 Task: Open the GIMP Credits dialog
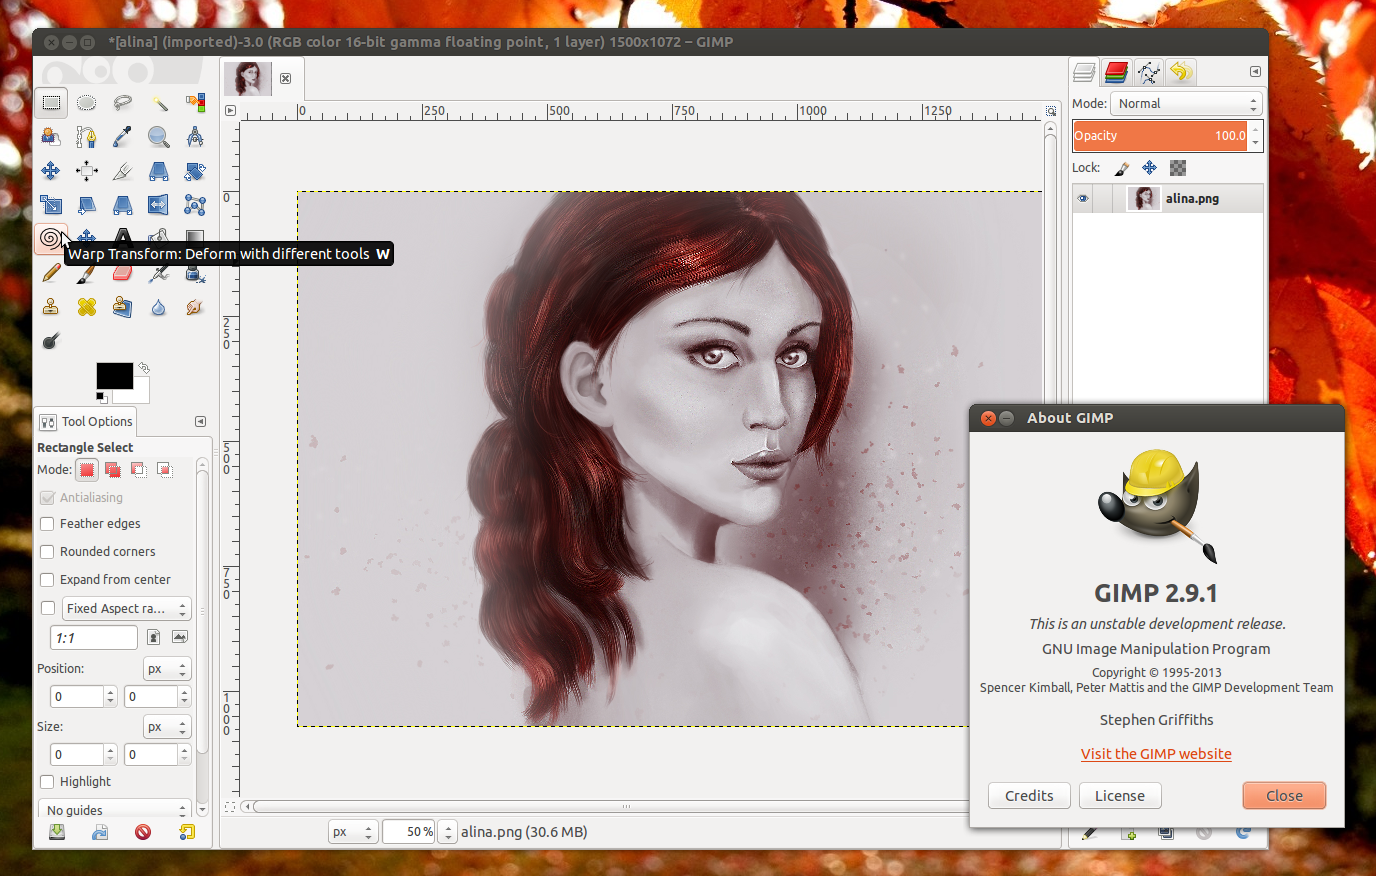[1029, 795]
